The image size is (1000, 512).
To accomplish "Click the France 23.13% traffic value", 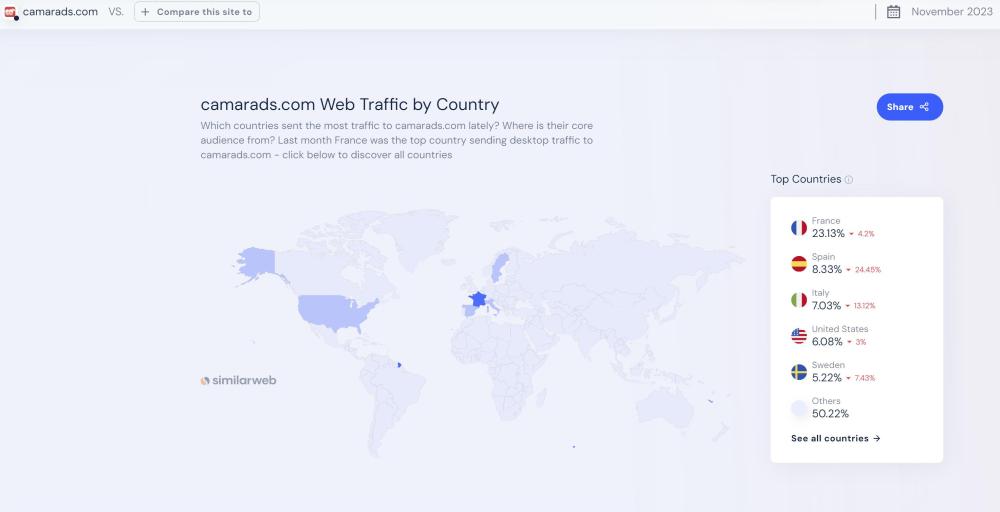I will (828, 233).
